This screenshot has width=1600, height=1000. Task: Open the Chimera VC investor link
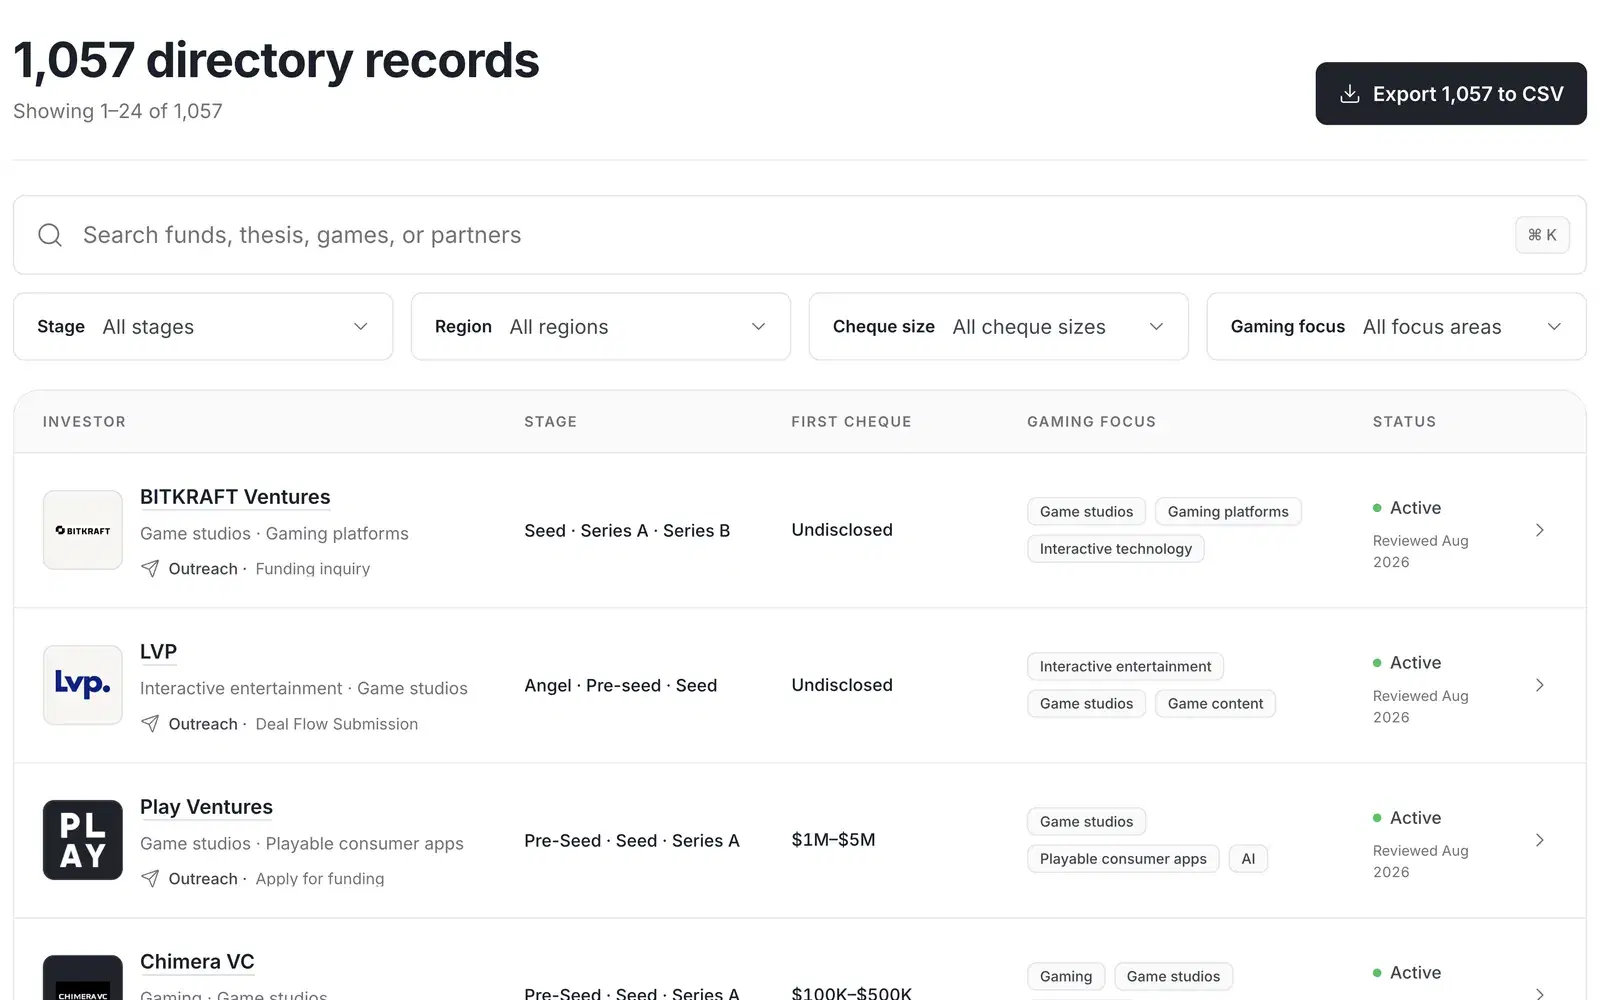(x=197, y=962)
